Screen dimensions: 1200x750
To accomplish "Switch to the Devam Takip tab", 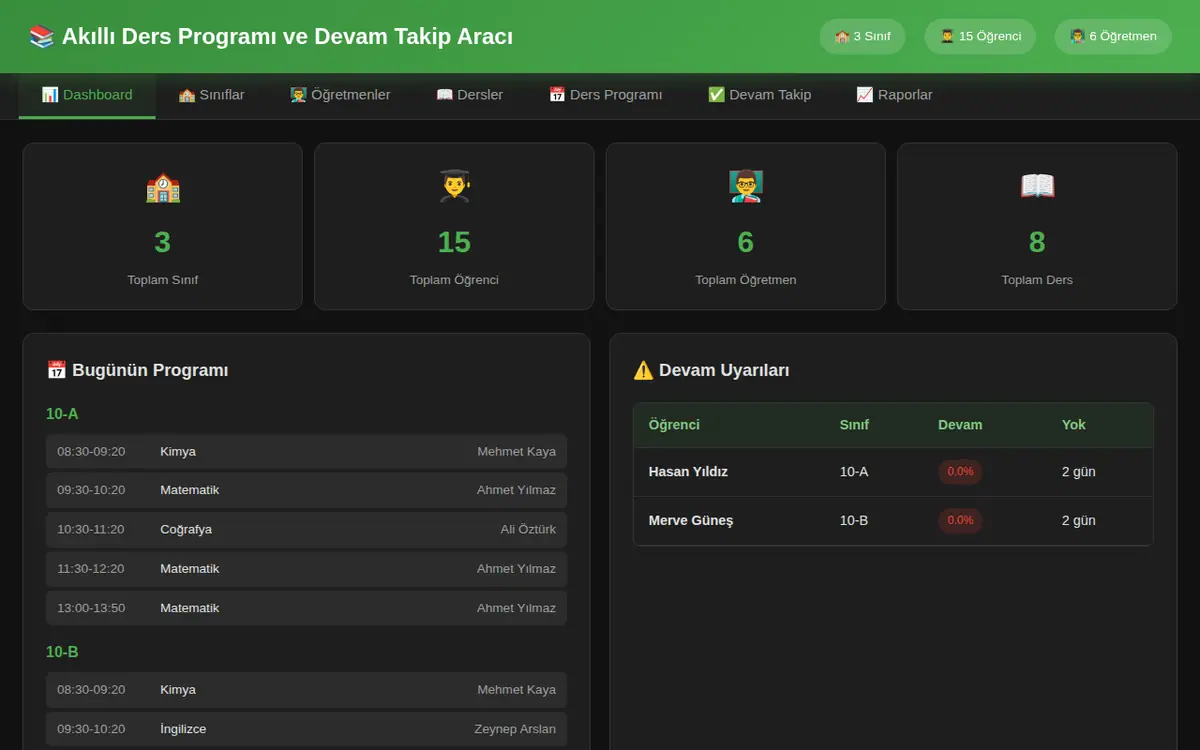I will coord(760,95).
